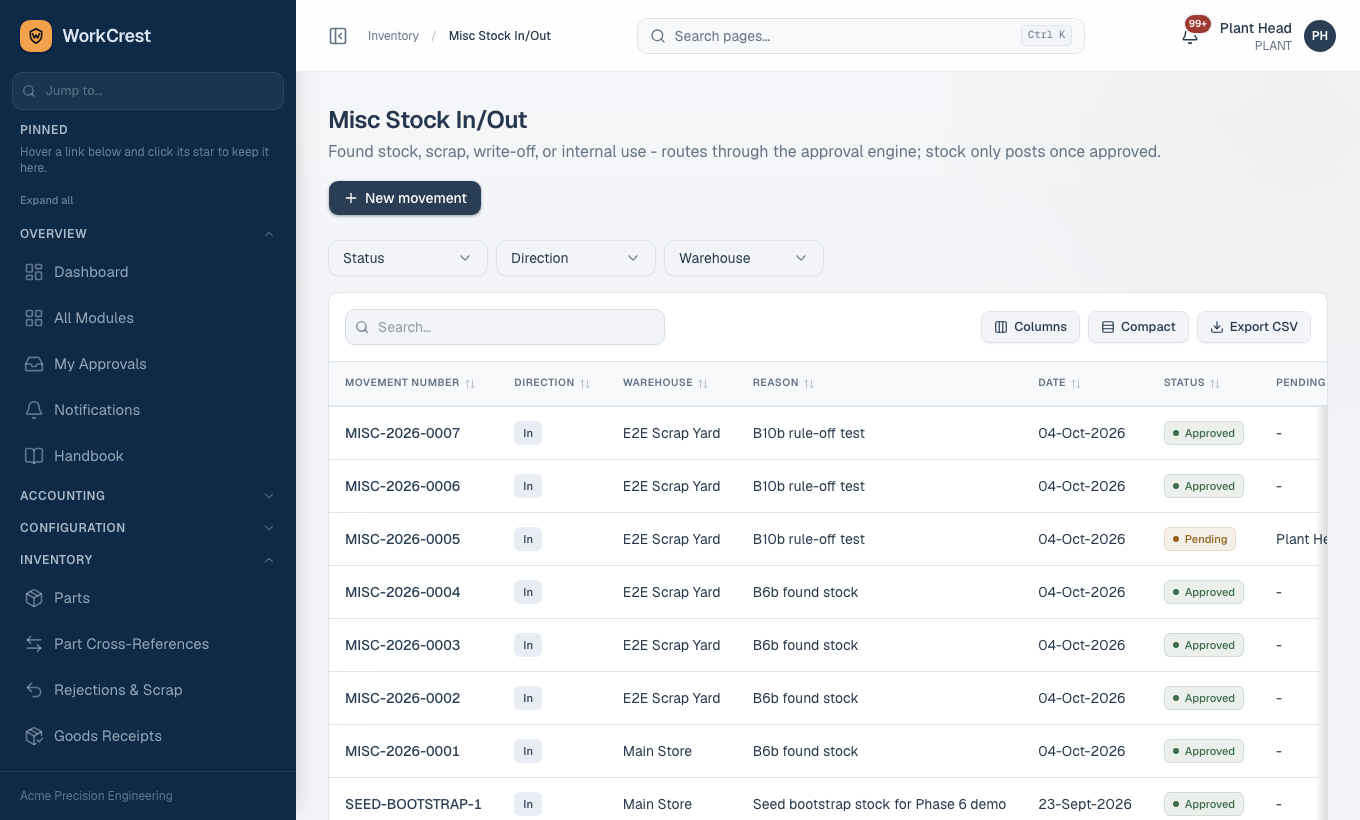This screenshot has width=1360, height=820.
Task: Click the table Search field
Action: click(x=505, y=327)
